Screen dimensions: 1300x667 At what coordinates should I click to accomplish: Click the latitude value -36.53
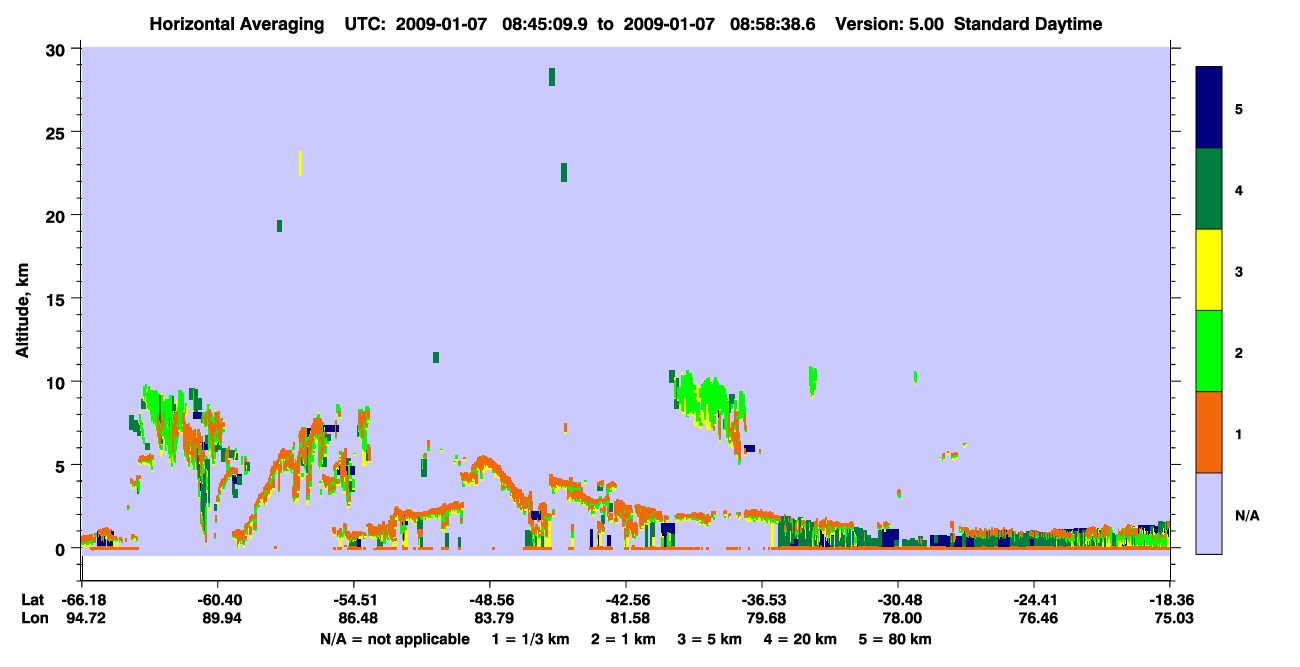click(x=762, y=600)
